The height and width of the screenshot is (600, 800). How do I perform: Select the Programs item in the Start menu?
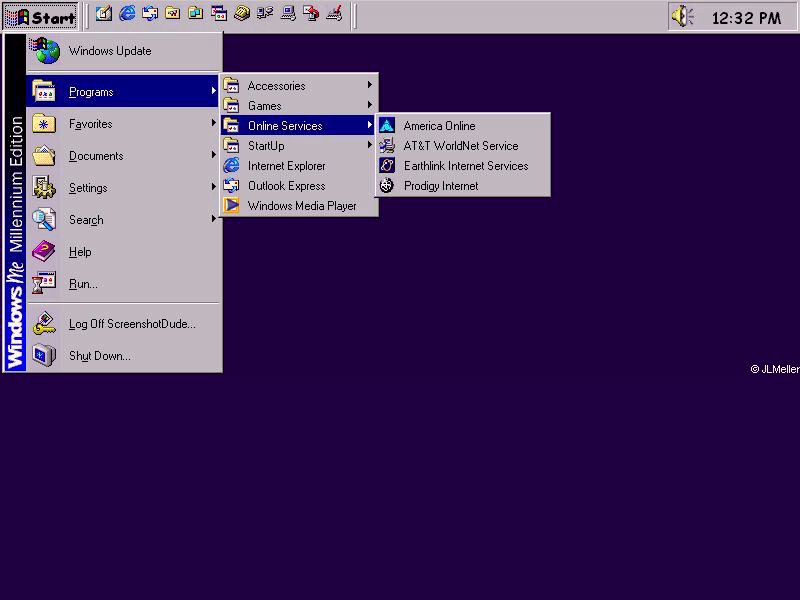(124, 91)
